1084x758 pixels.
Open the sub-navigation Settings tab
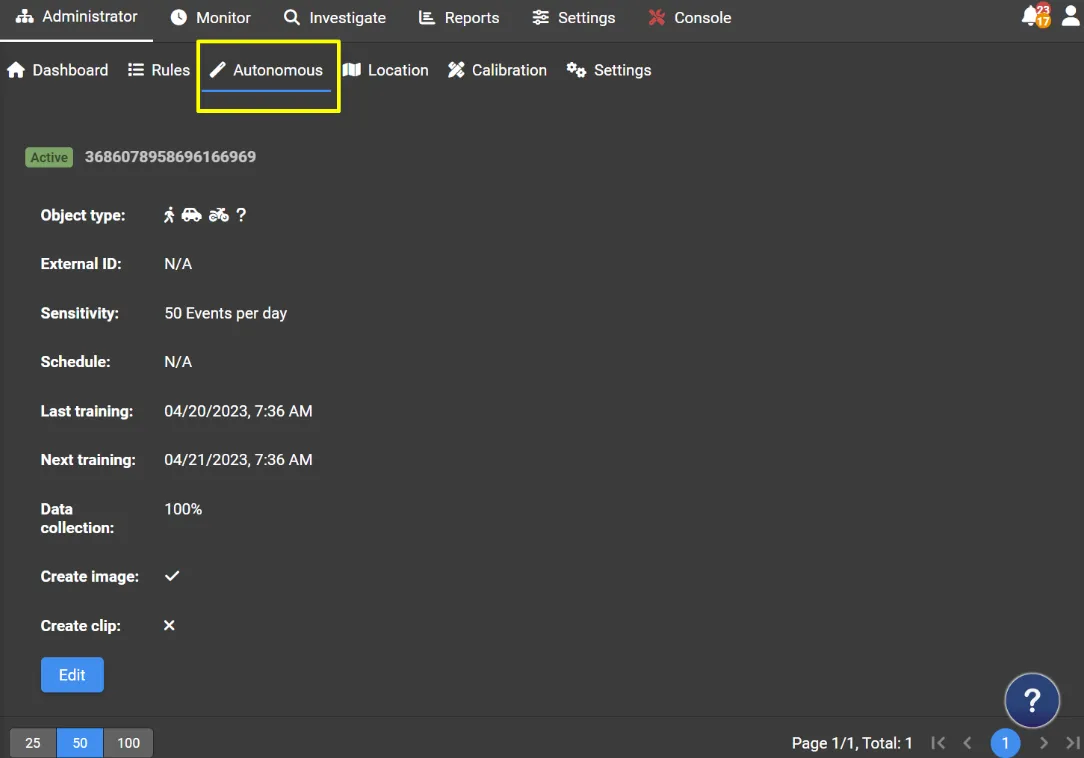click(x=609, y=70)
